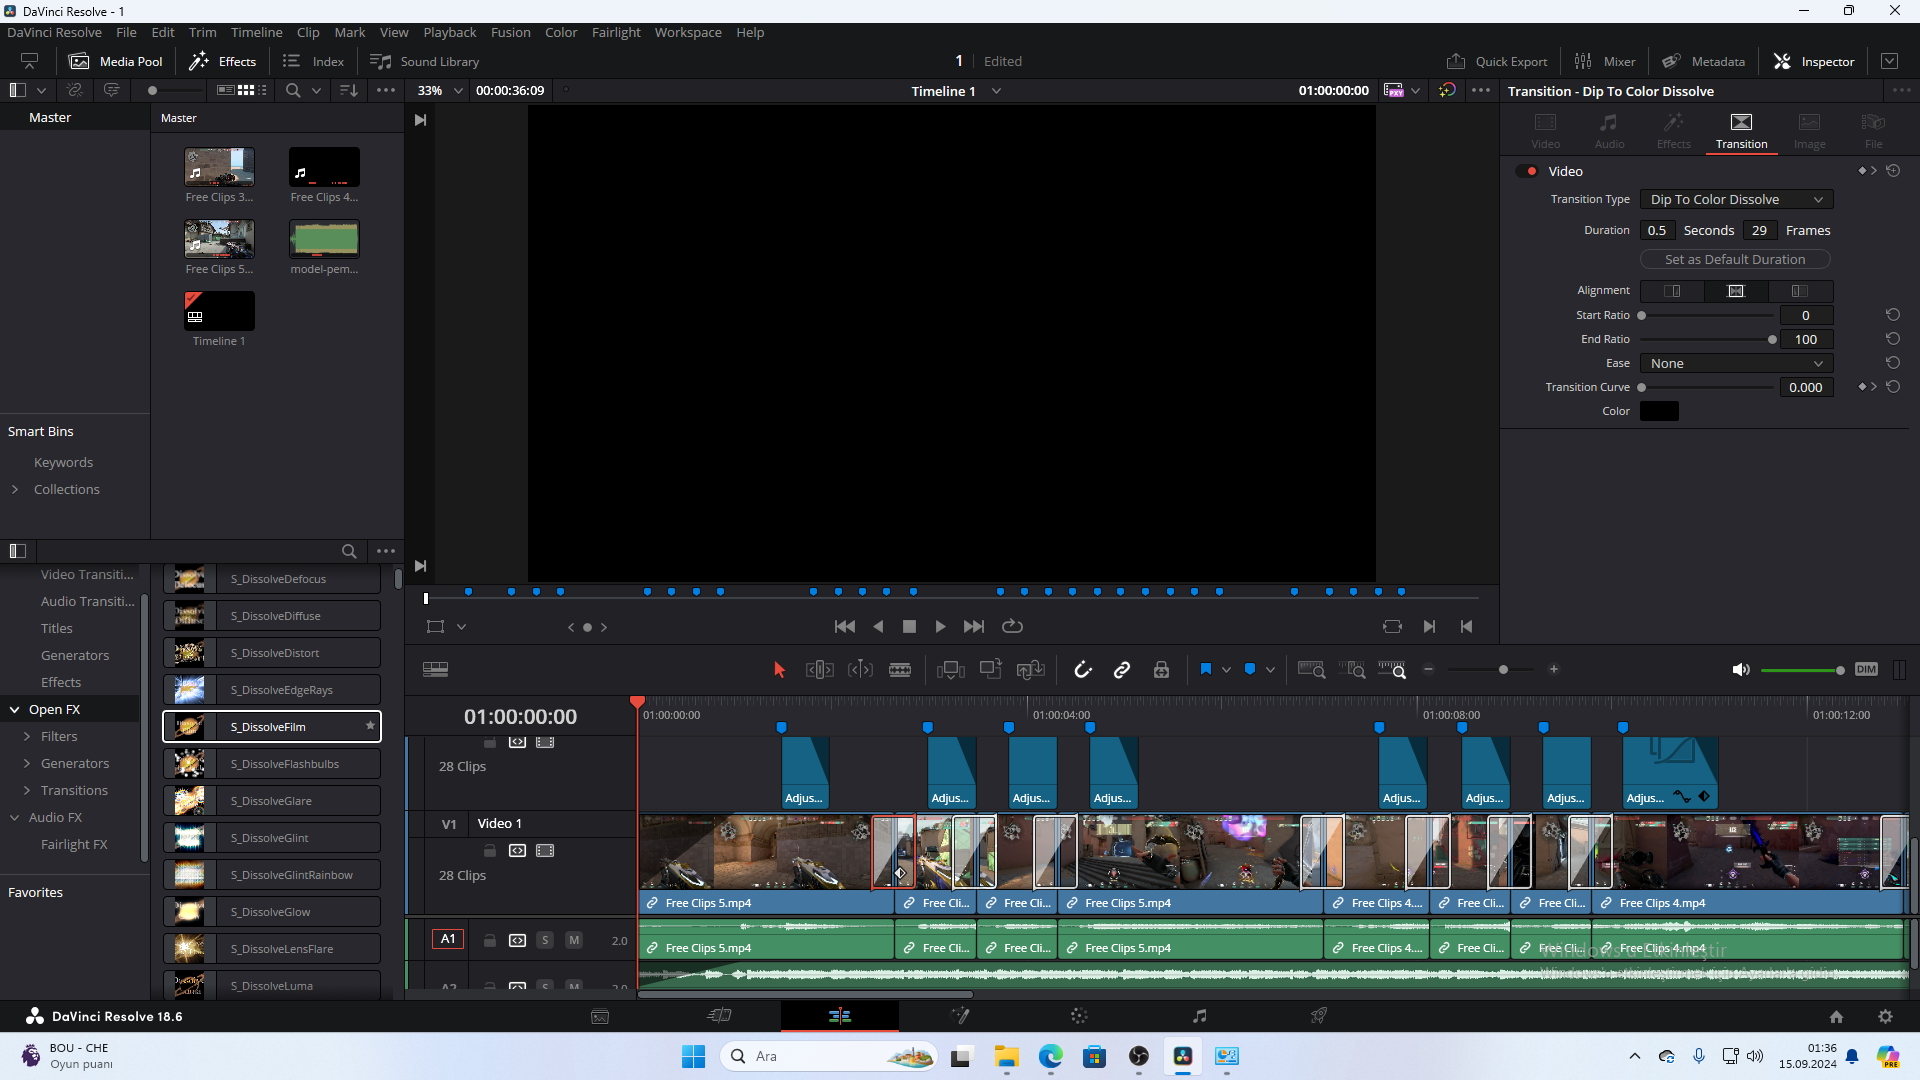Open the Transition Type dropdown
Screen dimensions: 1920x1080
[x=1736, y=199]
